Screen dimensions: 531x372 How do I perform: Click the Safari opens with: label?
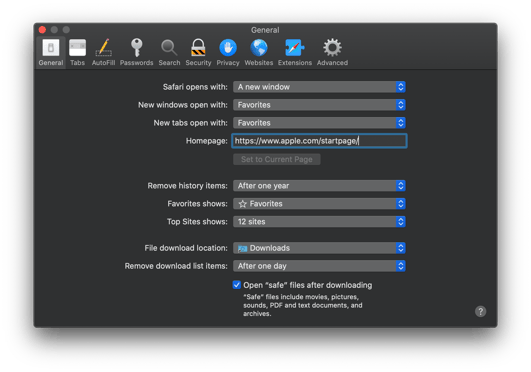click(195, 87)
